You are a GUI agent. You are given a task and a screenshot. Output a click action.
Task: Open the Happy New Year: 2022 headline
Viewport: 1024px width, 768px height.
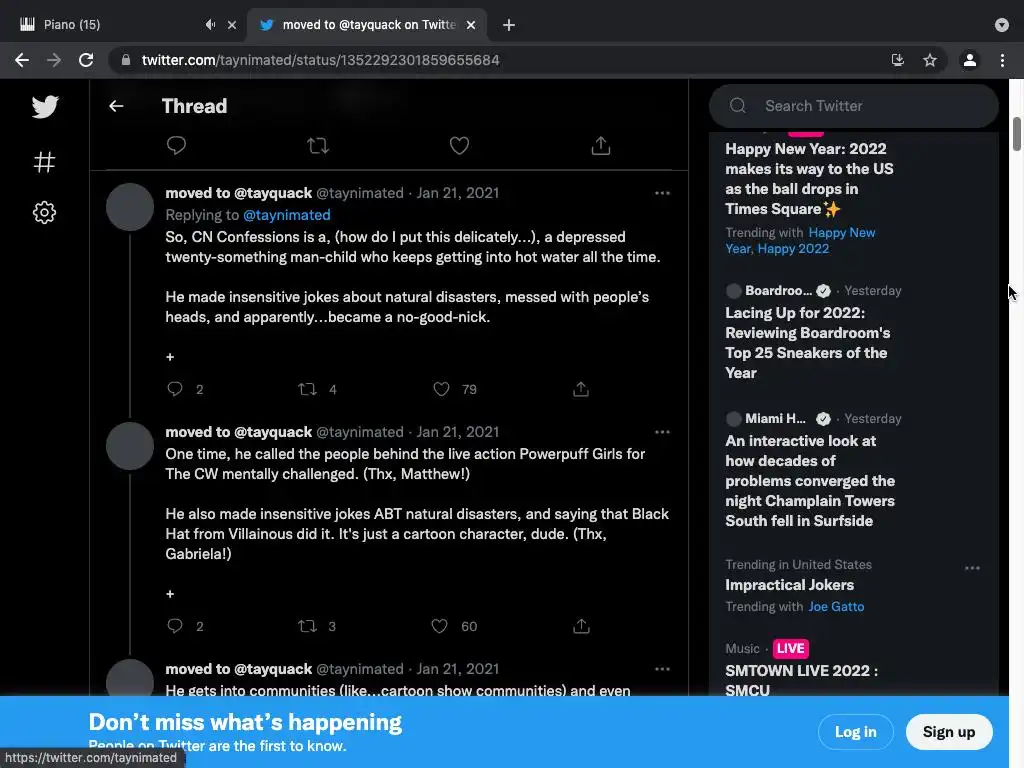point(809,179)
